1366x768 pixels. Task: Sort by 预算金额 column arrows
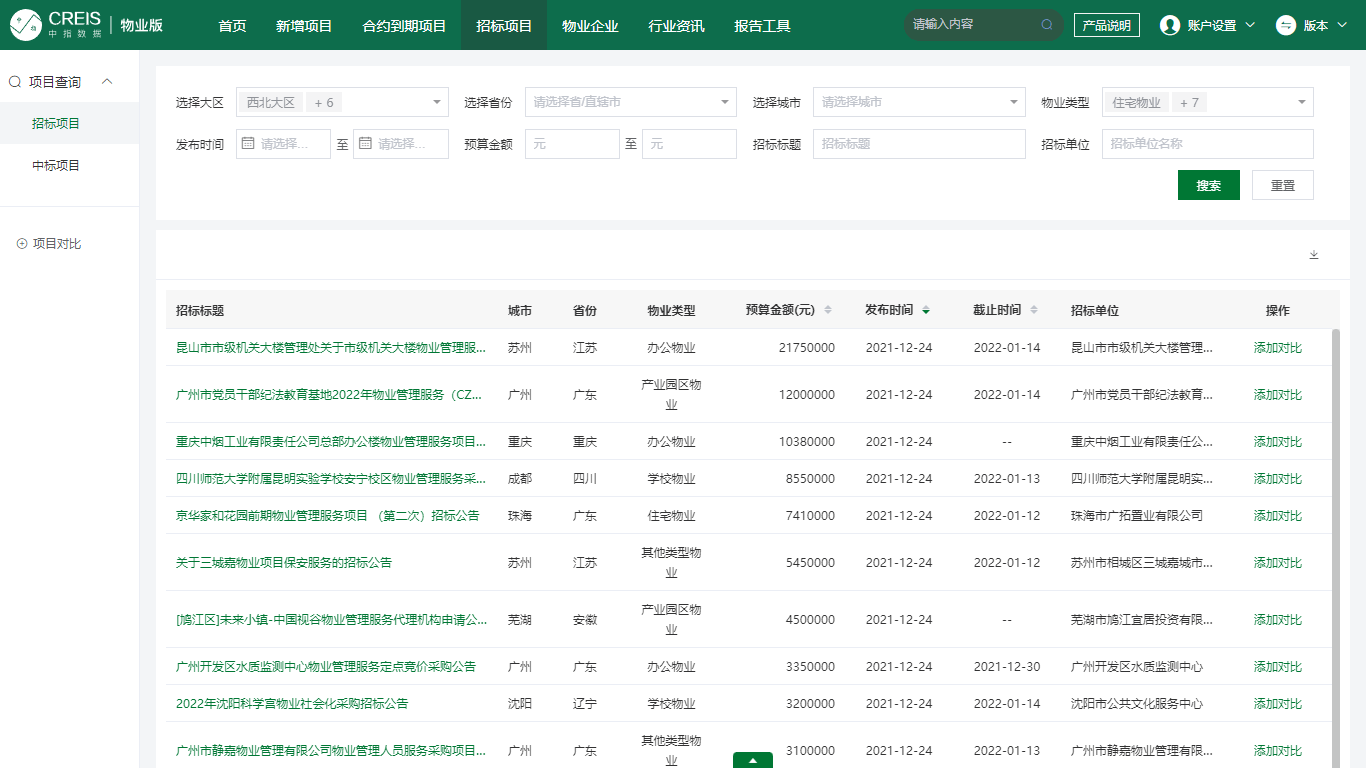pos(828,311)
